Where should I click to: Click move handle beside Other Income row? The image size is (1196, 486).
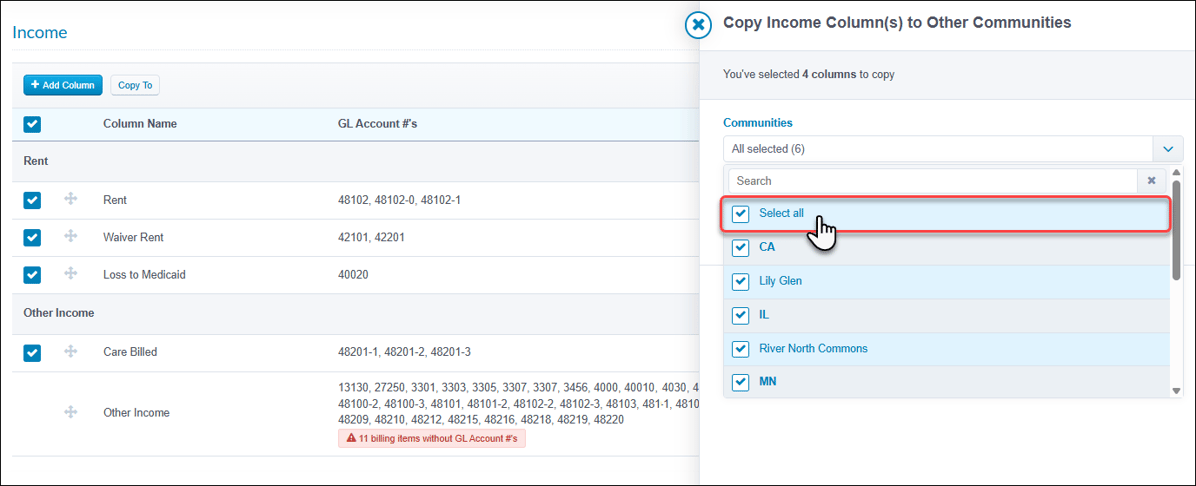[71, 412]
